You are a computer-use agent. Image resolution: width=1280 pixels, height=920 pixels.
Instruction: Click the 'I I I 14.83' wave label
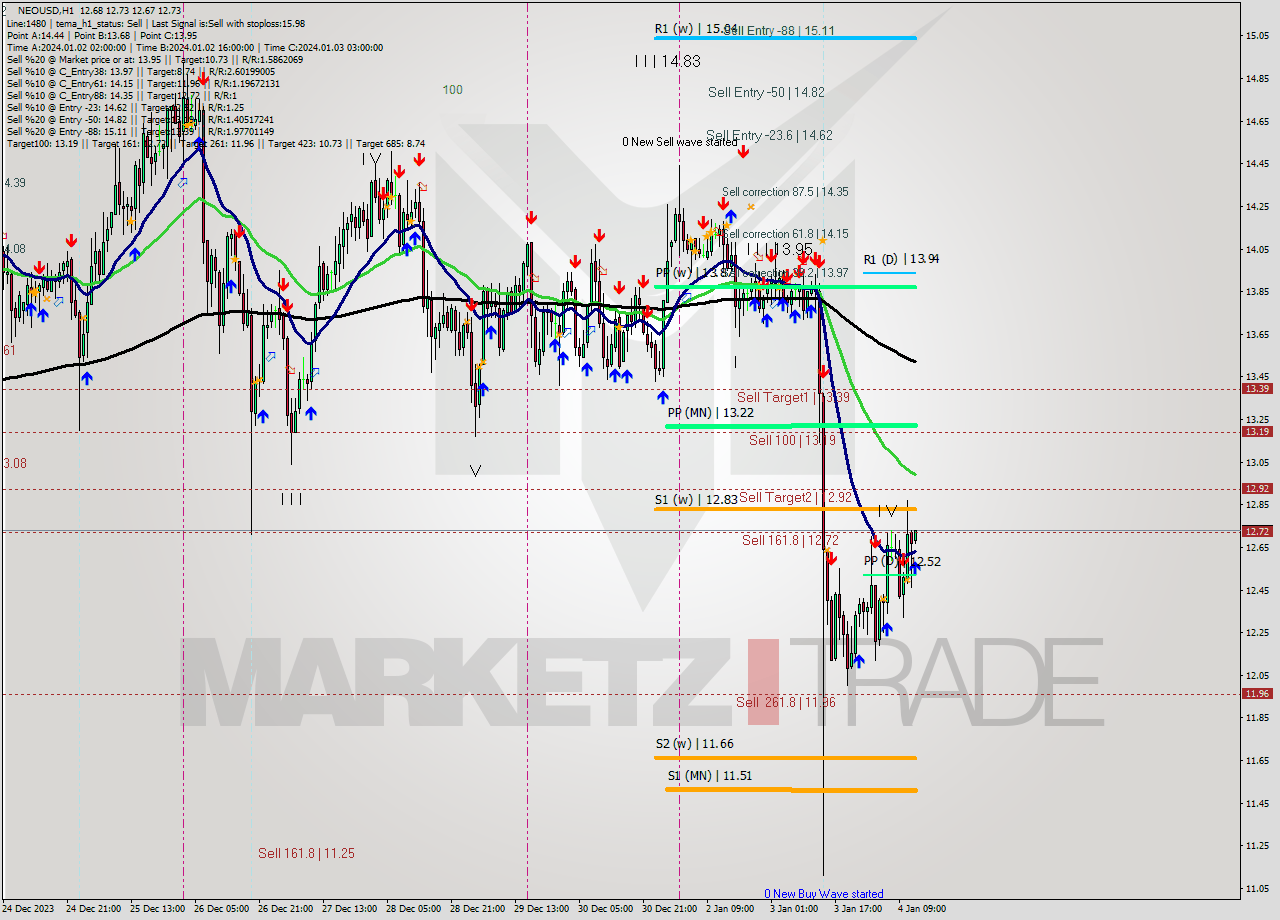pyautogui.click(x=667, y=61)
